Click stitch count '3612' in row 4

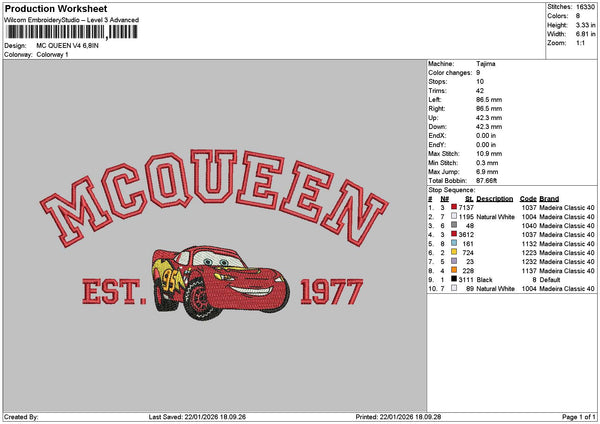pos(466,235)
